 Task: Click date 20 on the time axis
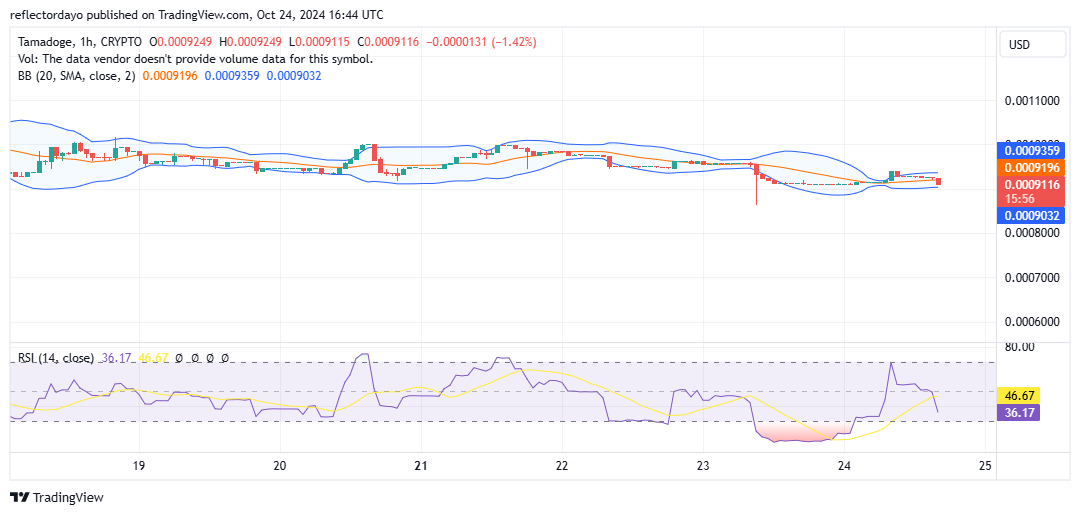280,466
